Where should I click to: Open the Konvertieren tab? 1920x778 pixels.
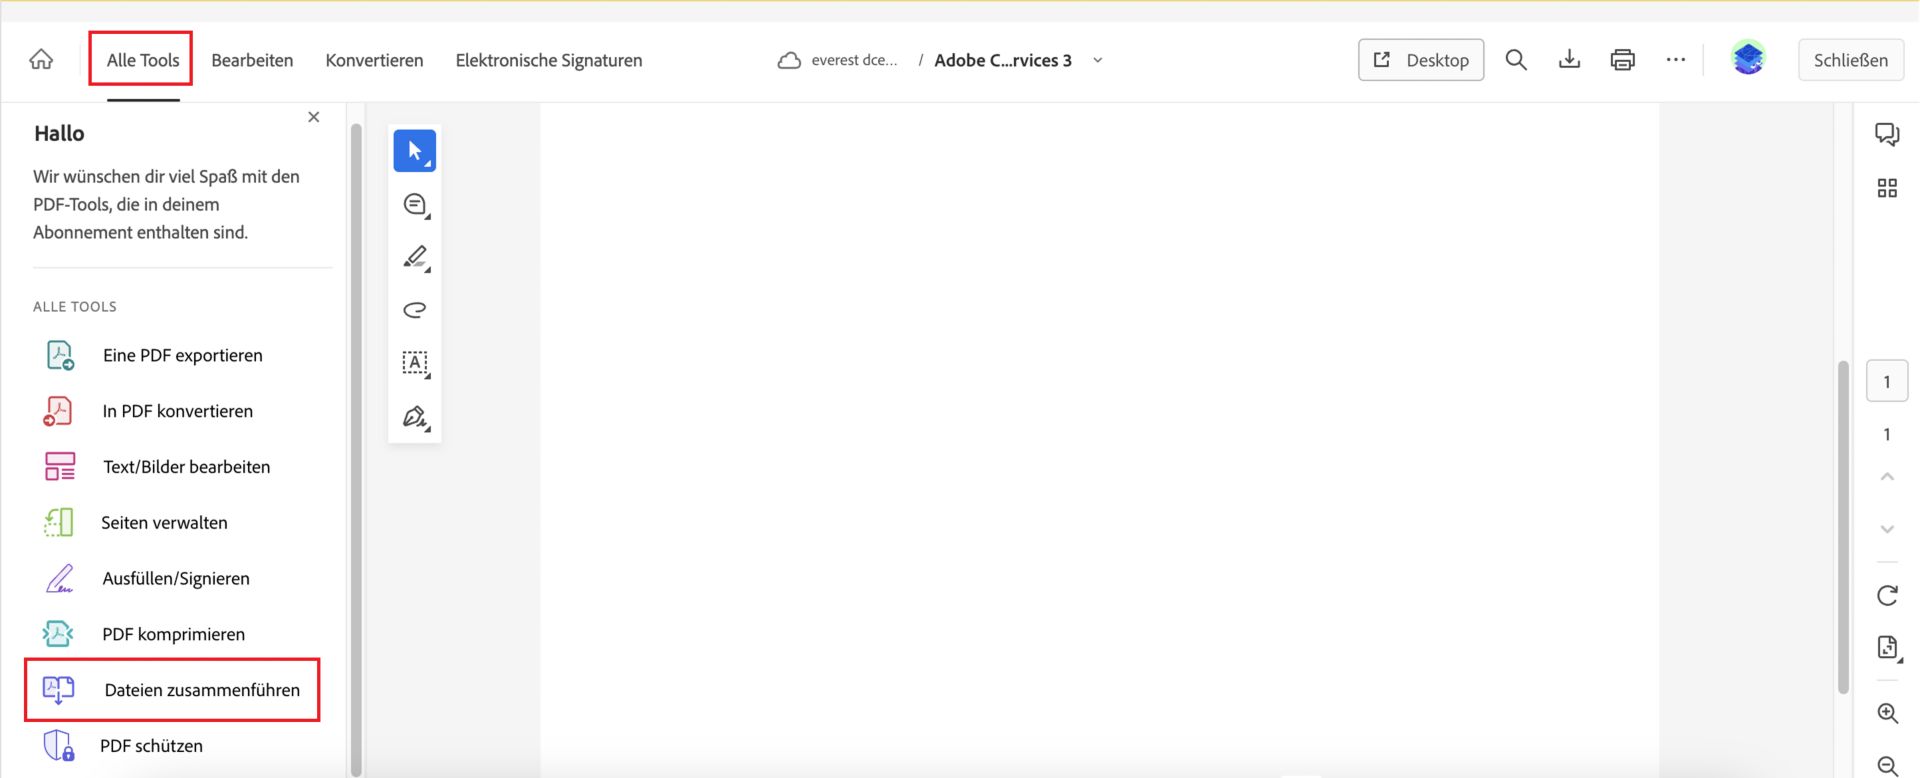374,60
